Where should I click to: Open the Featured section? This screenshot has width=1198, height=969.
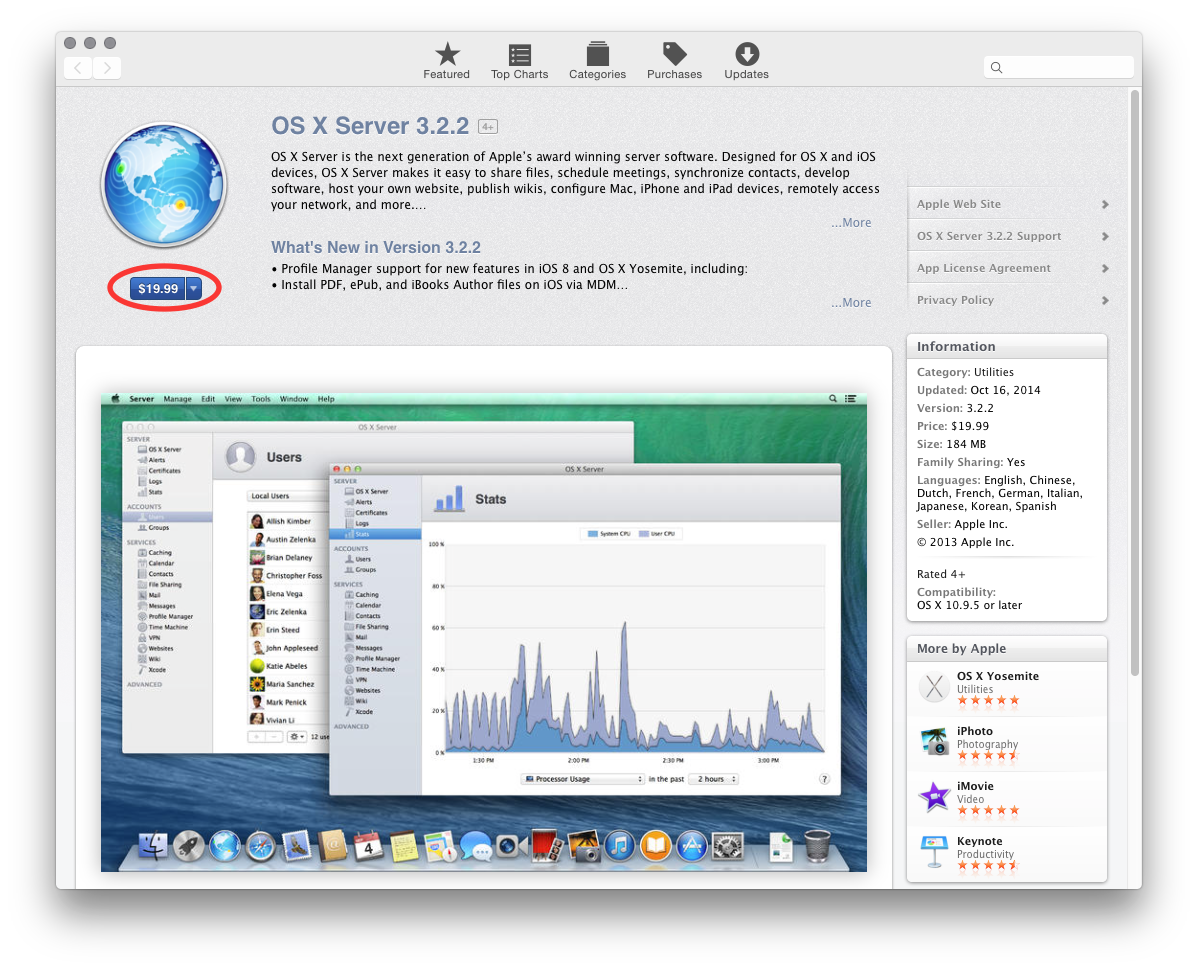[x=446, y=61]
